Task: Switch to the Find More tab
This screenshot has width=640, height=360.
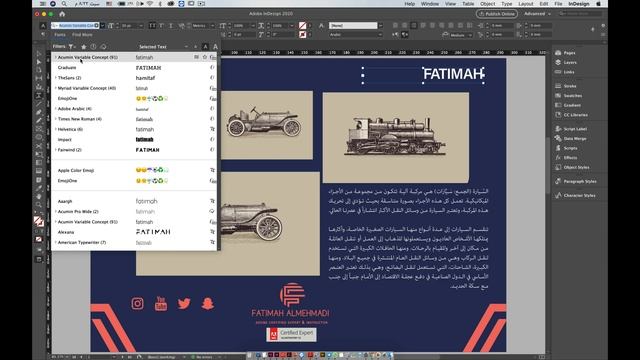Action: pos(82,35)
